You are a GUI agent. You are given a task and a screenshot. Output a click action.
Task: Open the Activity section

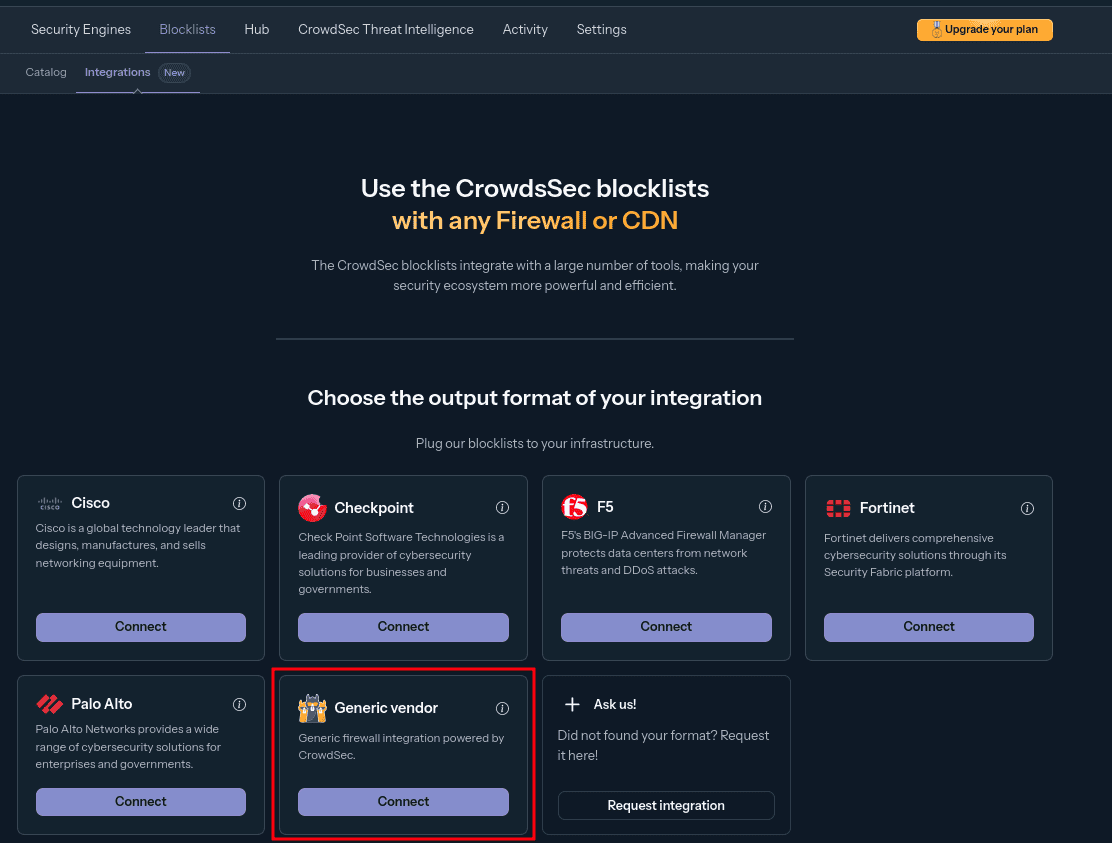click(525, 29)
